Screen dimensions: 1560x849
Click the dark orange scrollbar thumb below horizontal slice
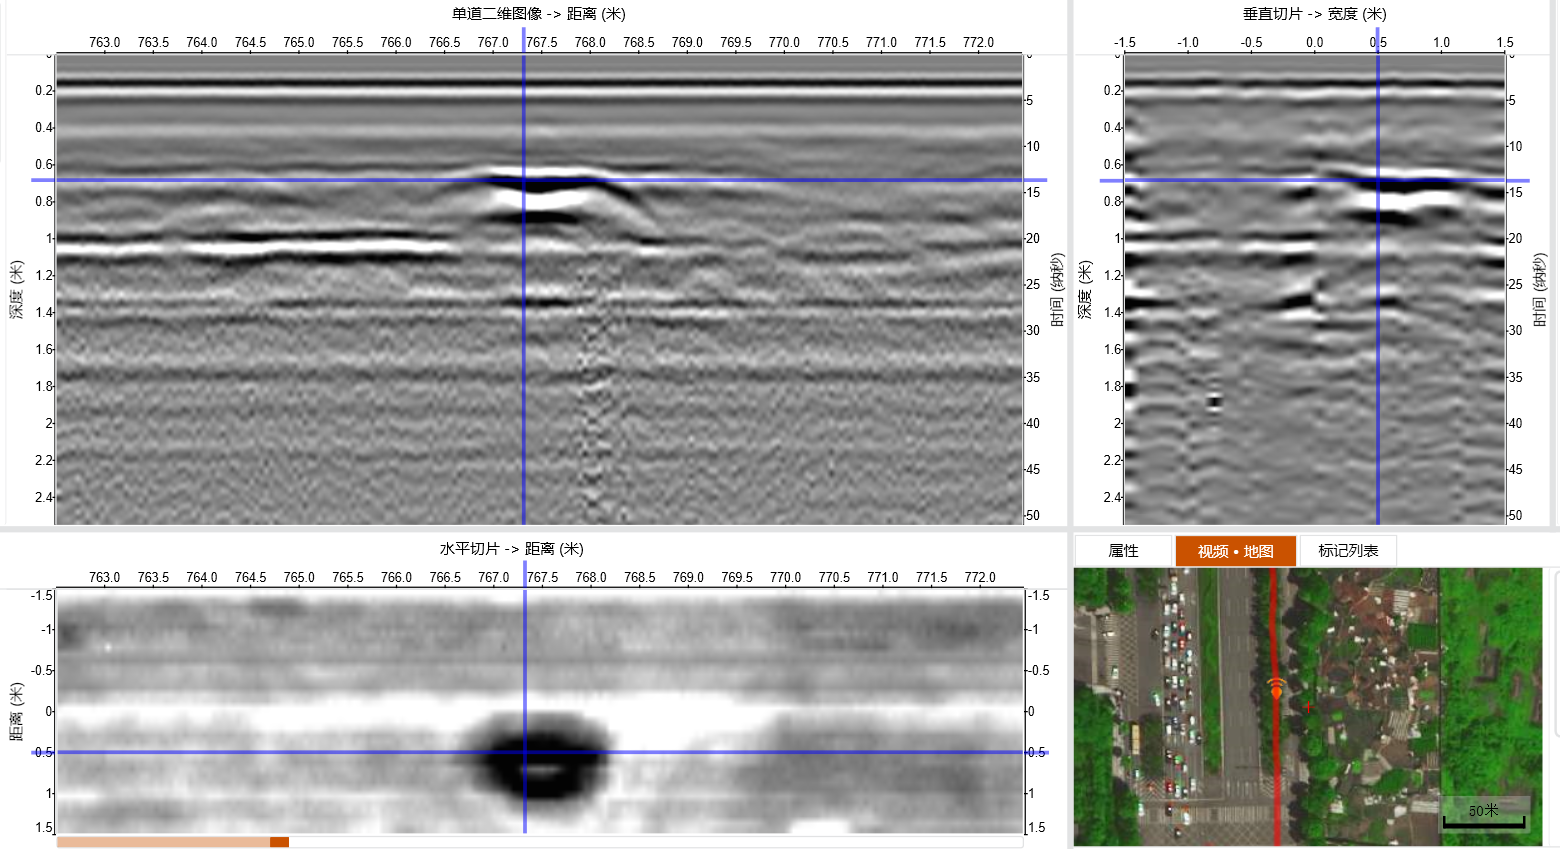(279, 842)
